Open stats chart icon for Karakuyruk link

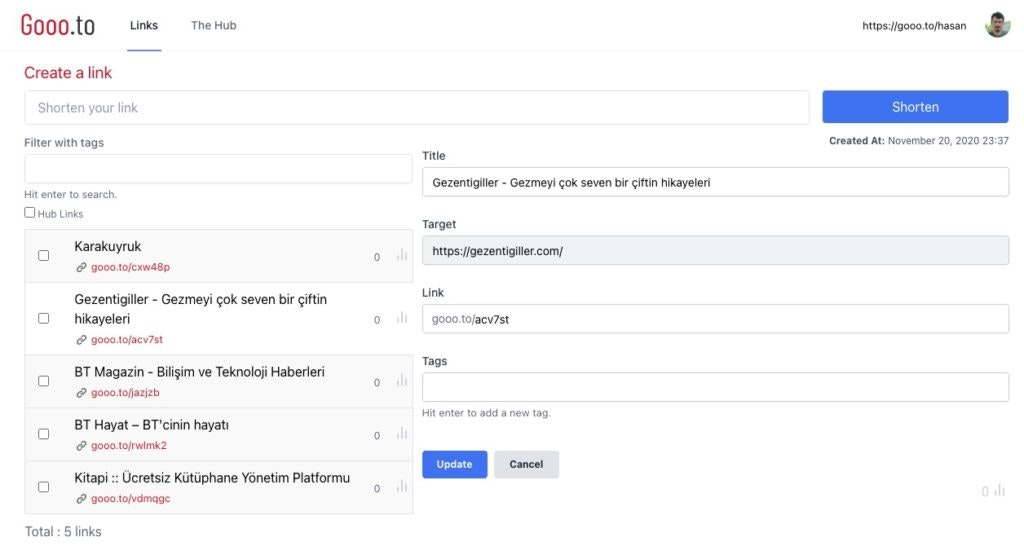point(402,256)
